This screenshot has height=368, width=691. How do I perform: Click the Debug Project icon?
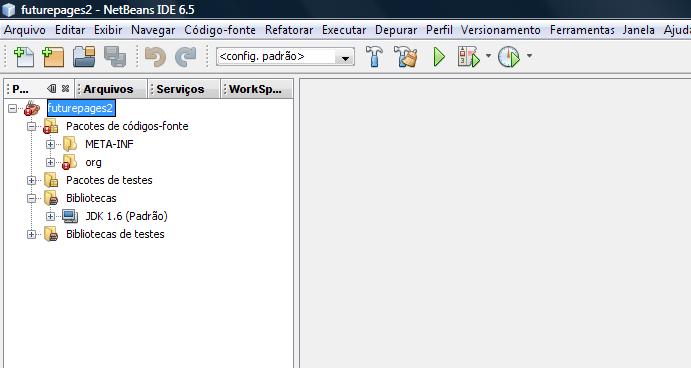[x=468, y=57]
